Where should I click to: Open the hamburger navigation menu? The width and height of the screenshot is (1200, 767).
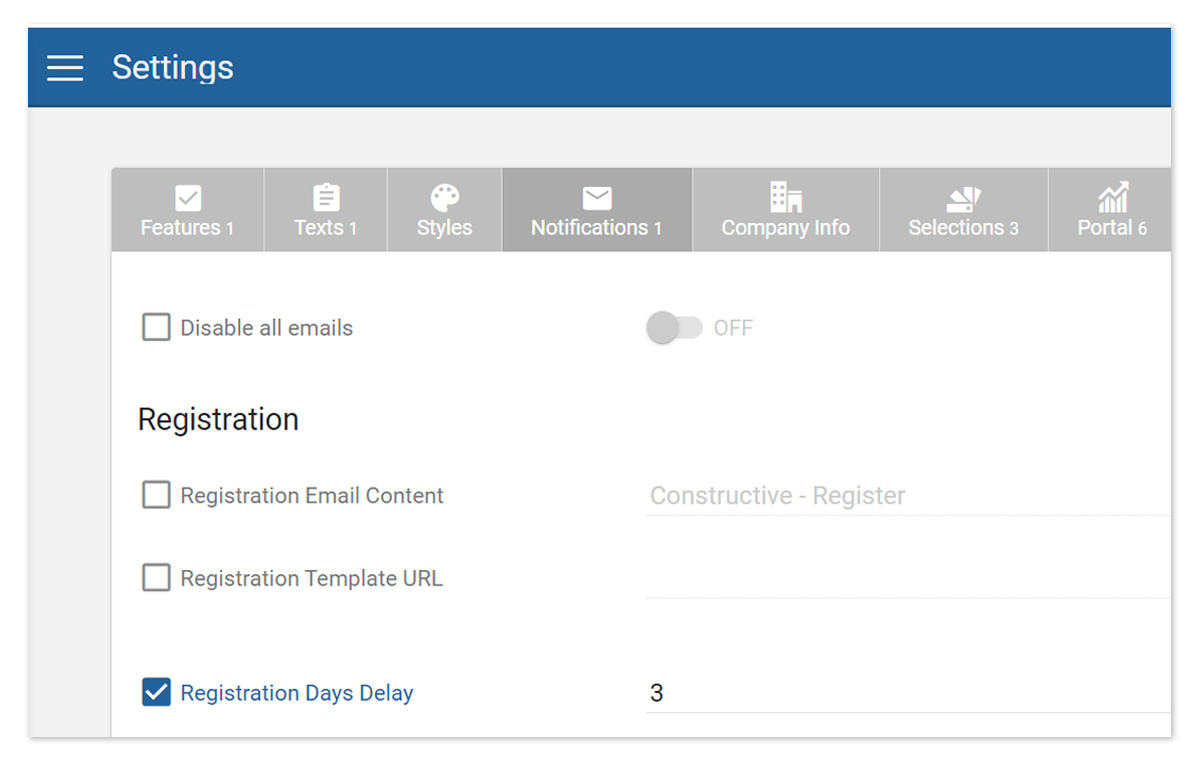click(65, 67)
